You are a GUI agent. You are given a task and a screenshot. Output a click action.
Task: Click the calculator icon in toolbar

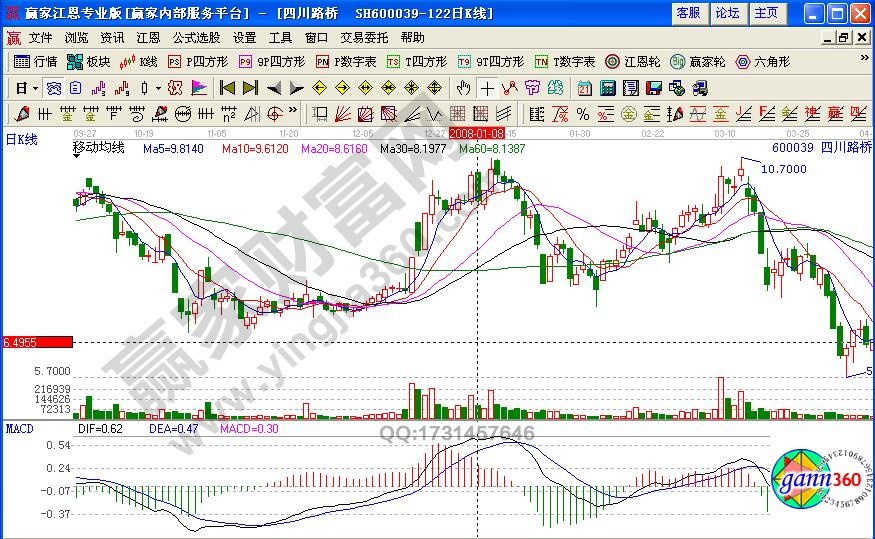[x=607, y=87]
